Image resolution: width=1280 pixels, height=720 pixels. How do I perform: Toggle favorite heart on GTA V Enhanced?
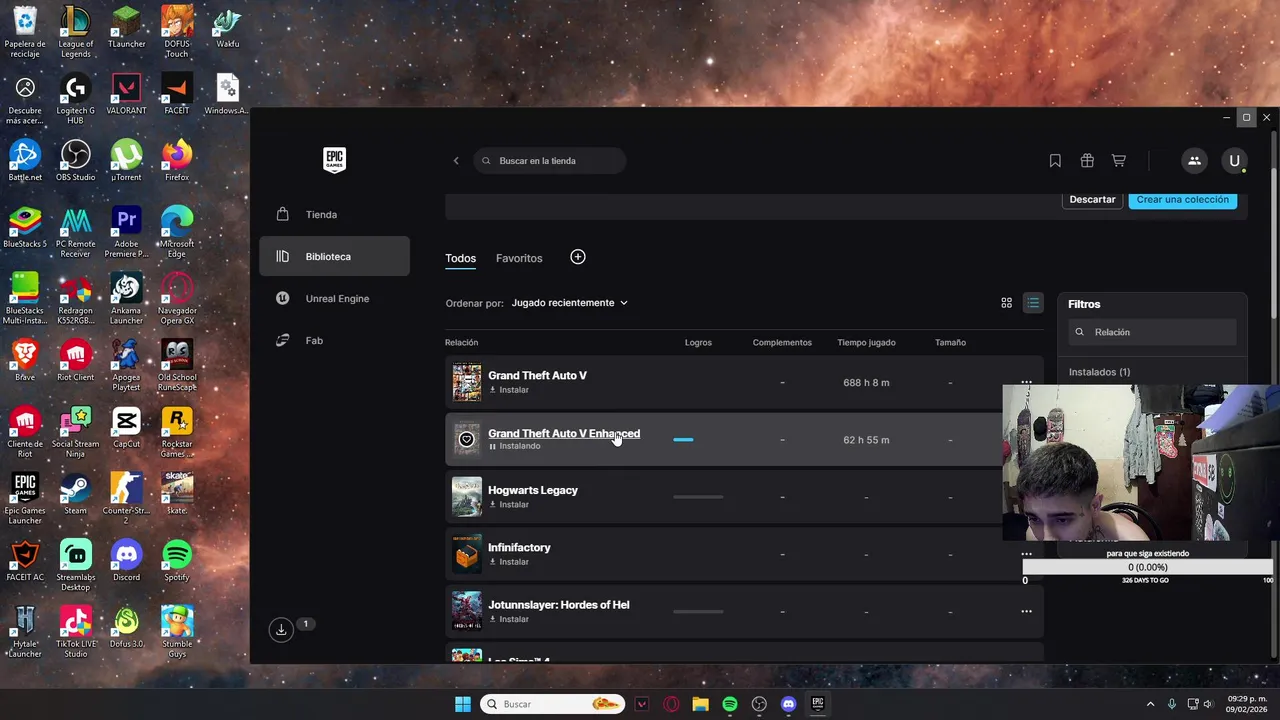467,440
